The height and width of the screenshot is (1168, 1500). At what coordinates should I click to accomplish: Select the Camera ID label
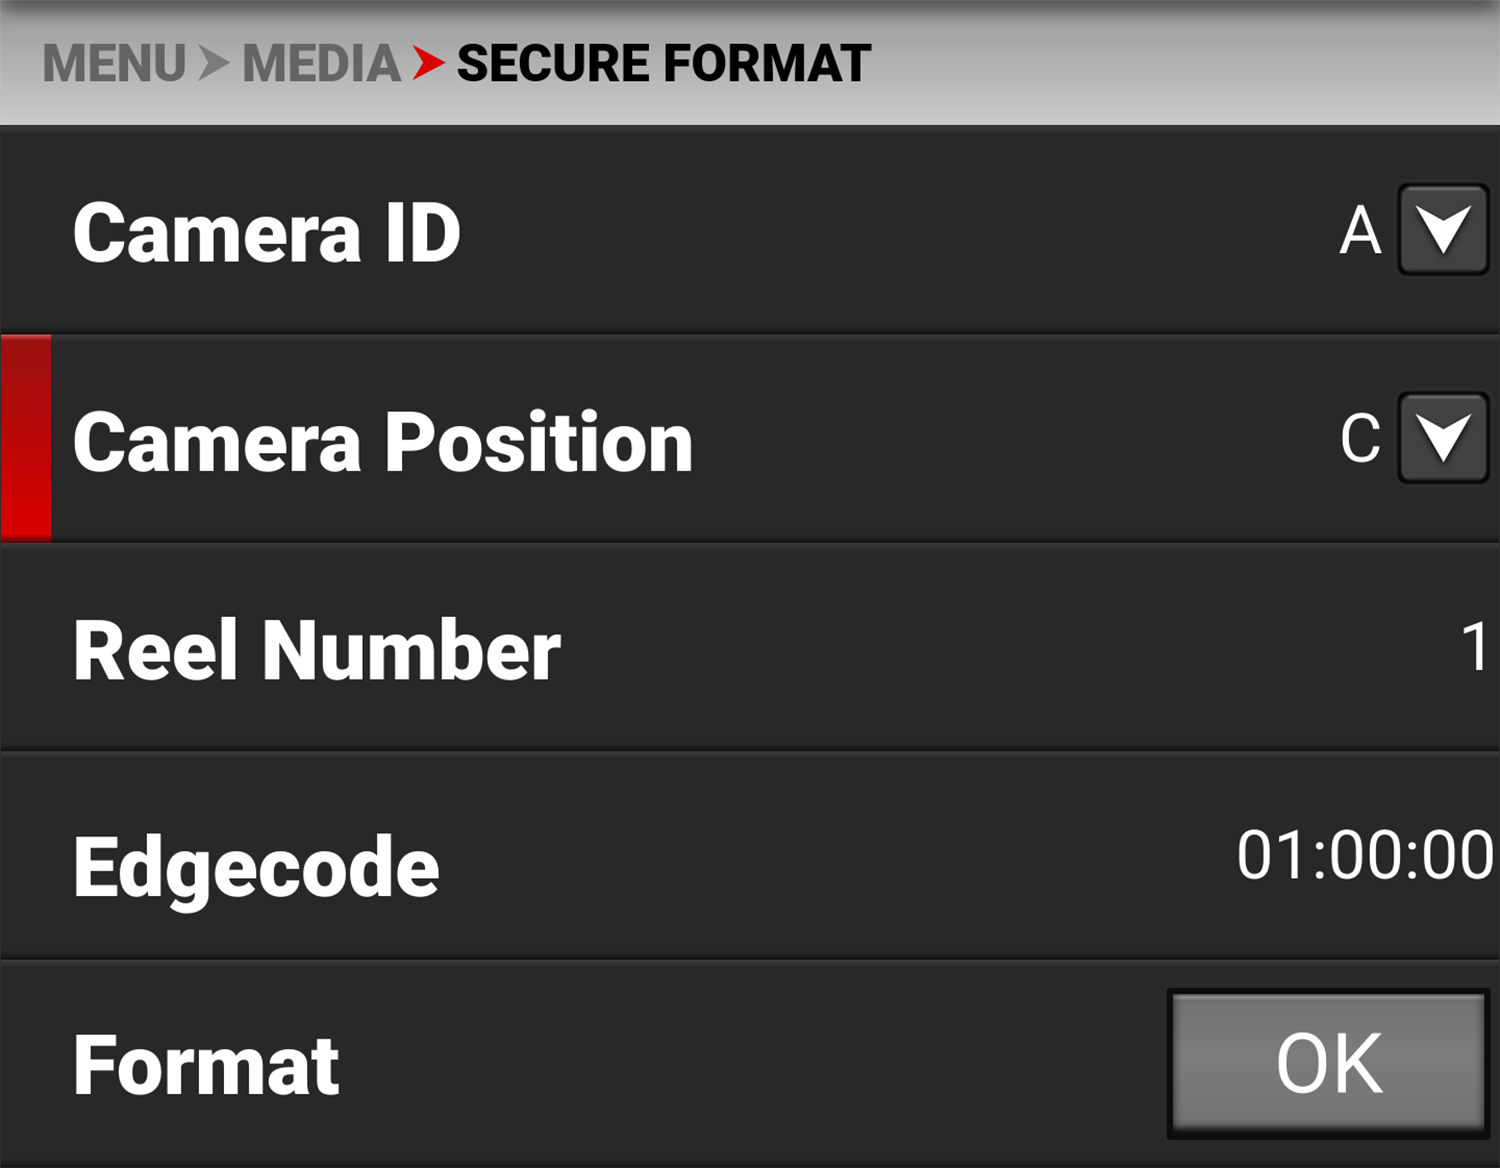266,233
